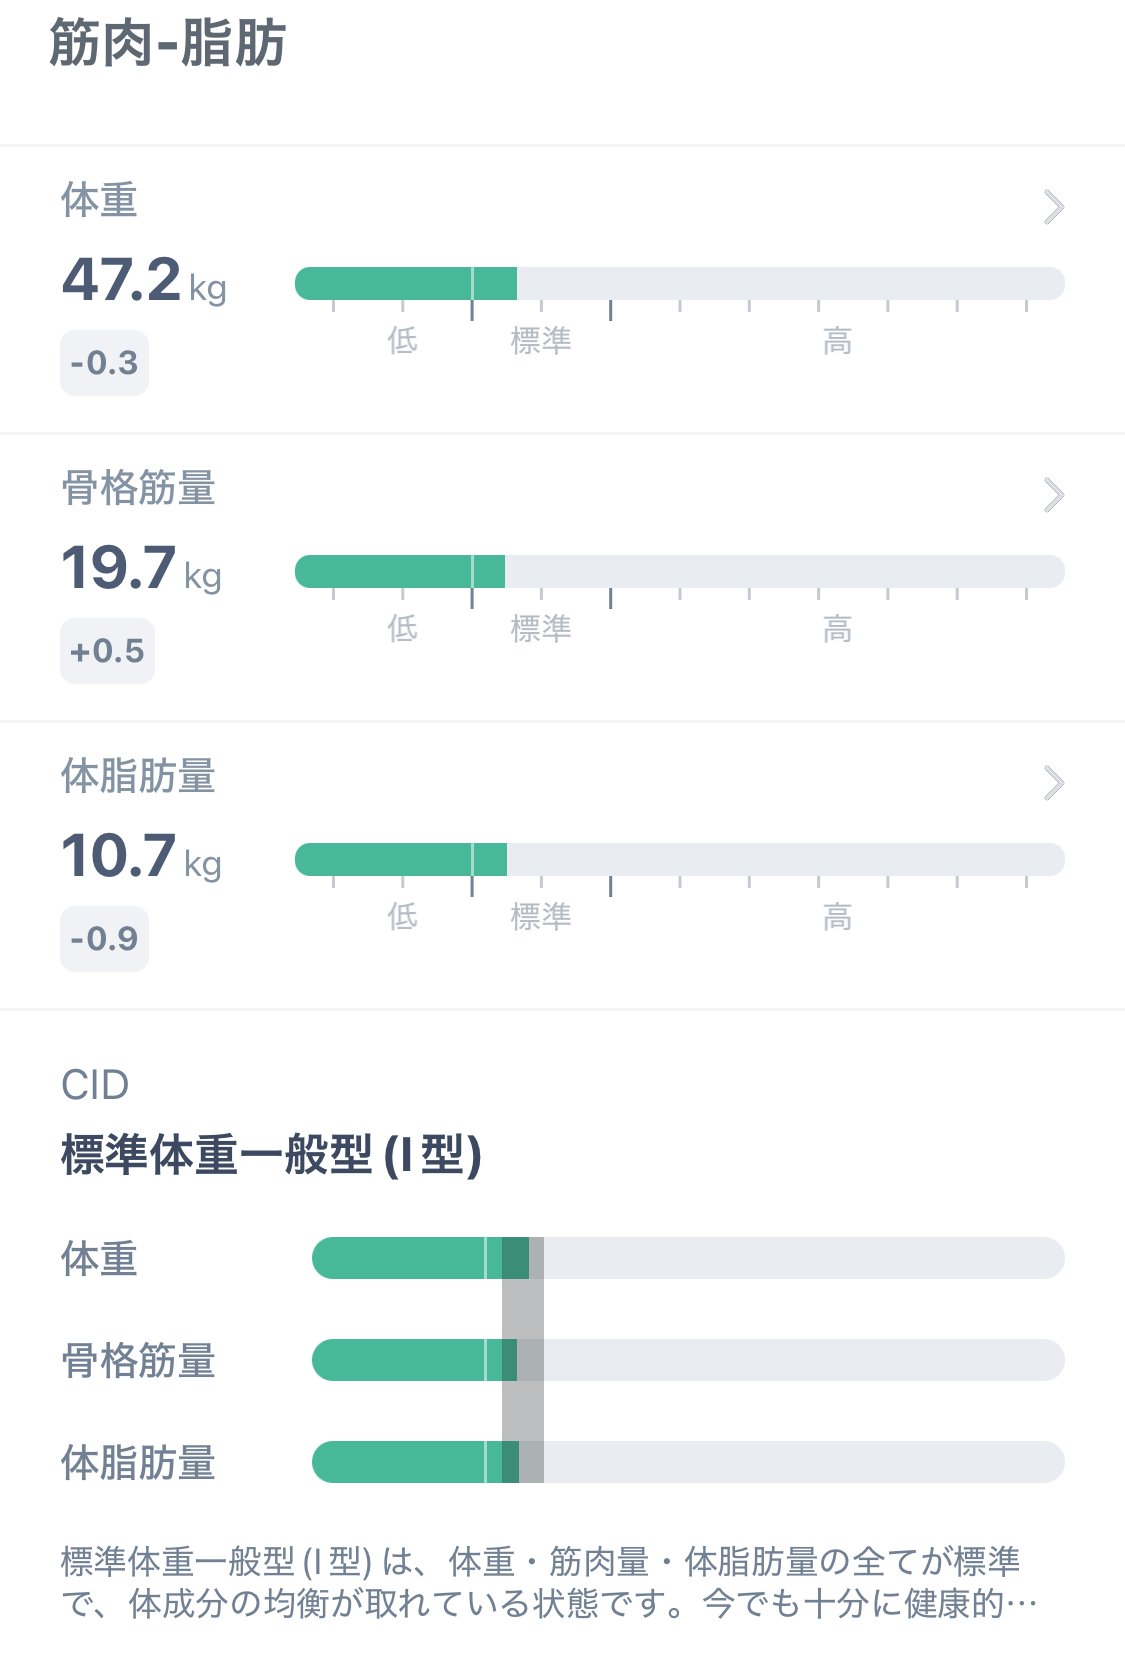The width and height of the screenshot is (1125, 1671).
Task: Select the 筋肉-脂肪 section heading
Action: (168, 44)
